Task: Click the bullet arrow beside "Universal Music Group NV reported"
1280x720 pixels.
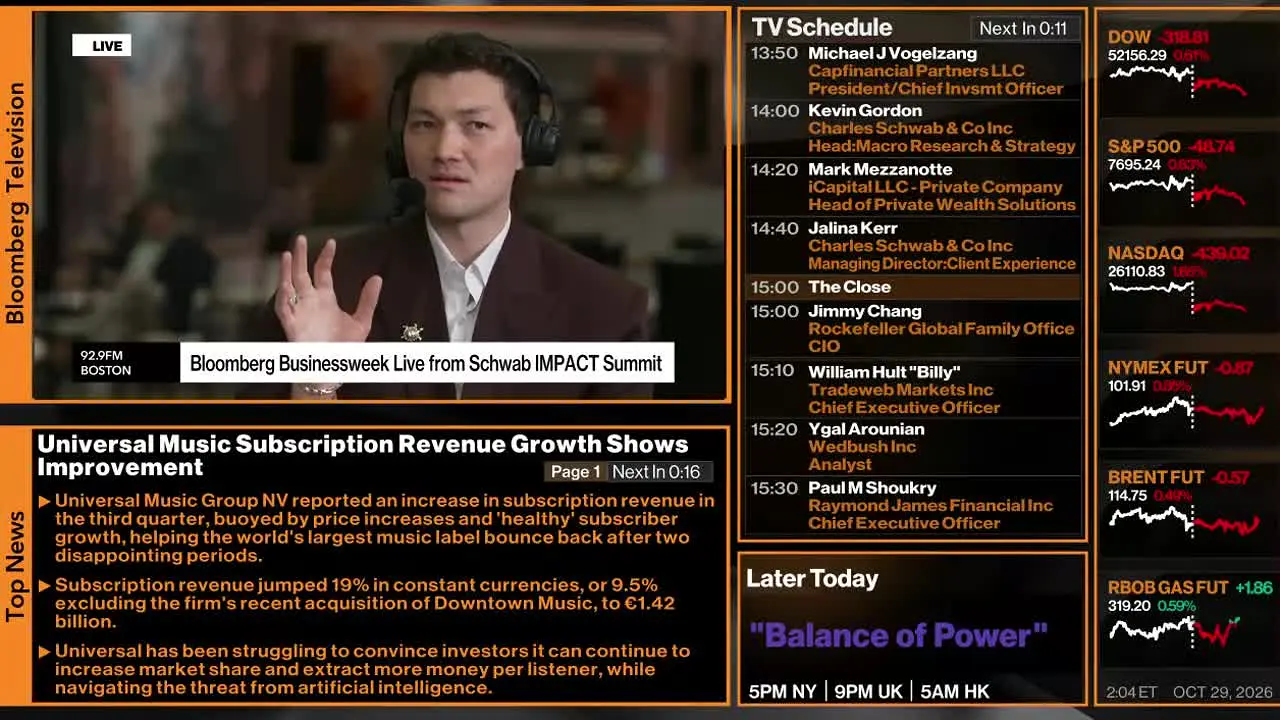Action: click(44, 501)
